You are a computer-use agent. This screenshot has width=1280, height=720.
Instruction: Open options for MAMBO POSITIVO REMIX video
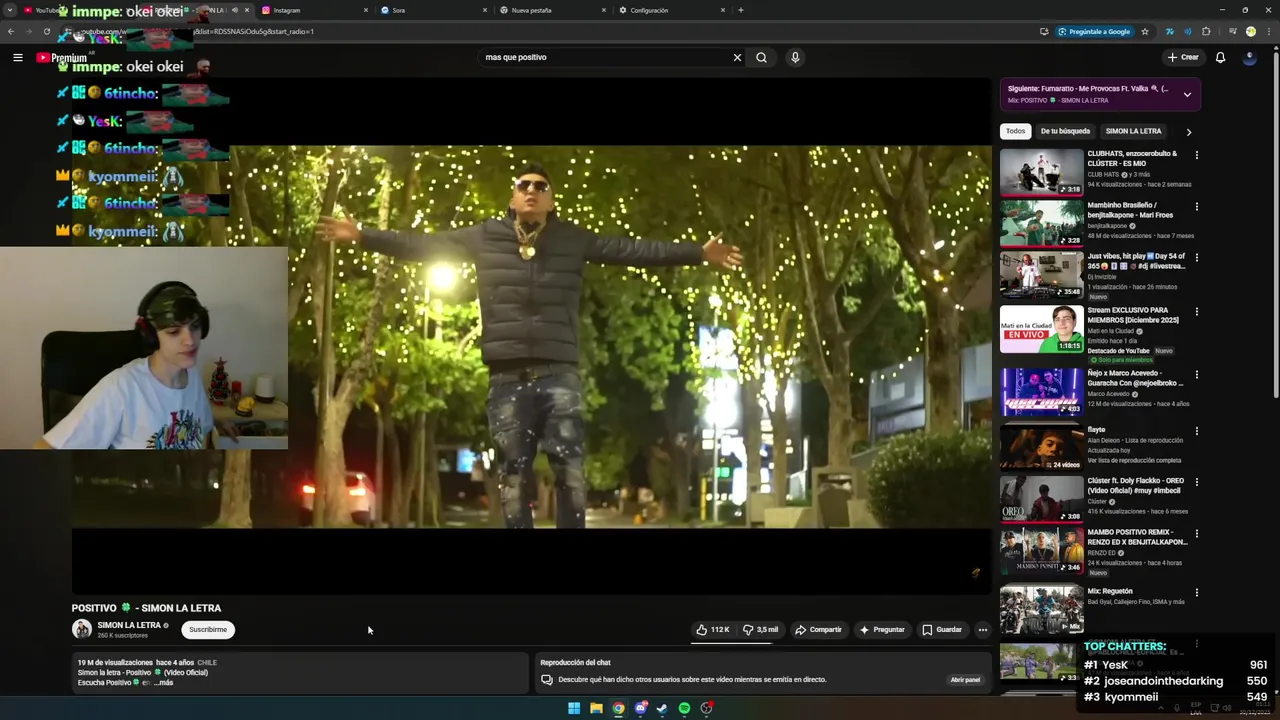[x=1196, y=534]
